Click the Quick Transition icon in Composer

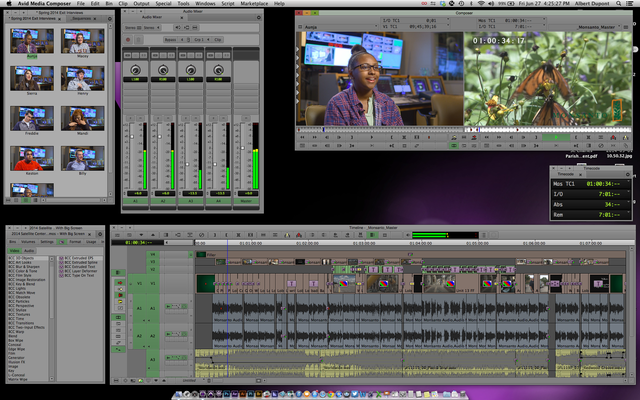pos(588,146)
